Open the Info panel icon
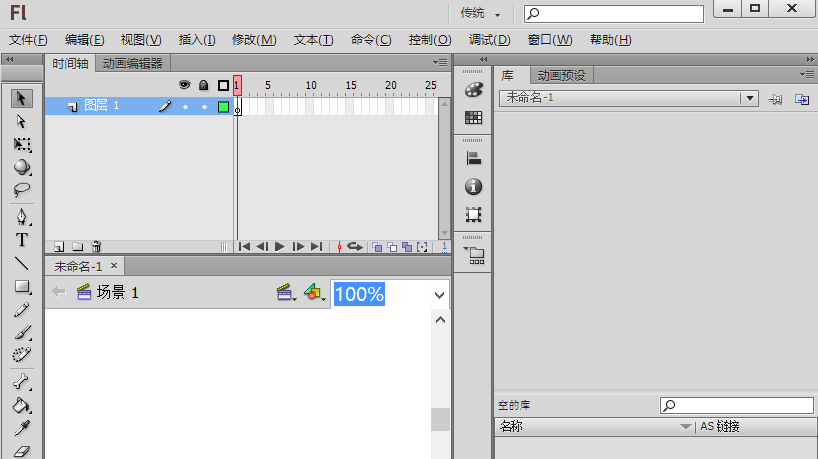The image size is (818, 459). point(473,186)
